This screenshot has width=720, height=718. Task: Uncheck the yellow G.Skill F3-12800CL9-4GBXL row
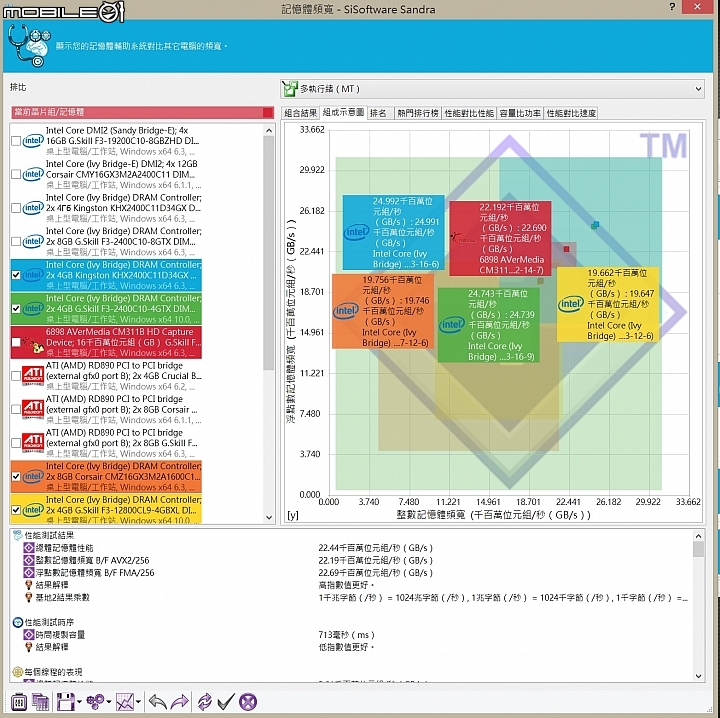16,510
